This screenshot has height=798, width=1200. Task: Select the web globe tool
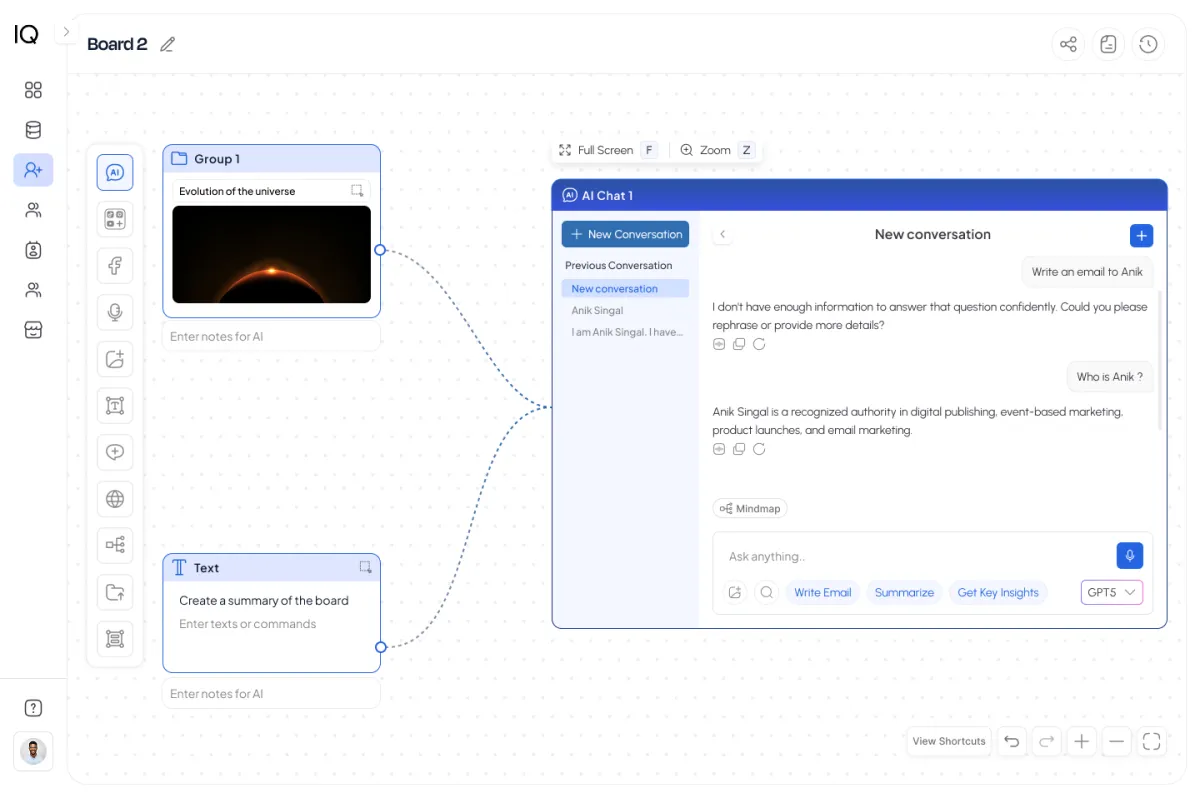pyautogui.click(x=115, y=498)
